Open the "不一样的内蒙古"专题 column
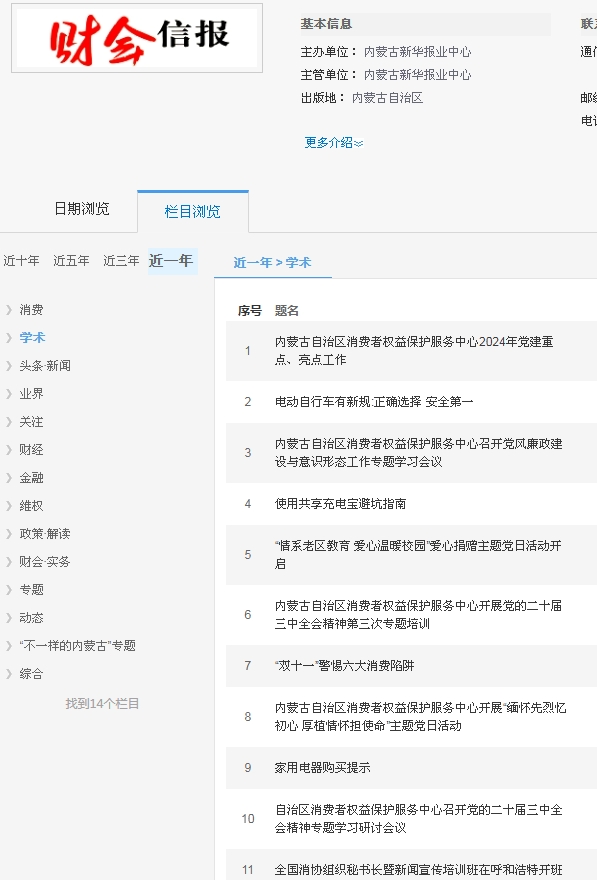The height and width of the screenshot is (880, 597). pos(77,646)
